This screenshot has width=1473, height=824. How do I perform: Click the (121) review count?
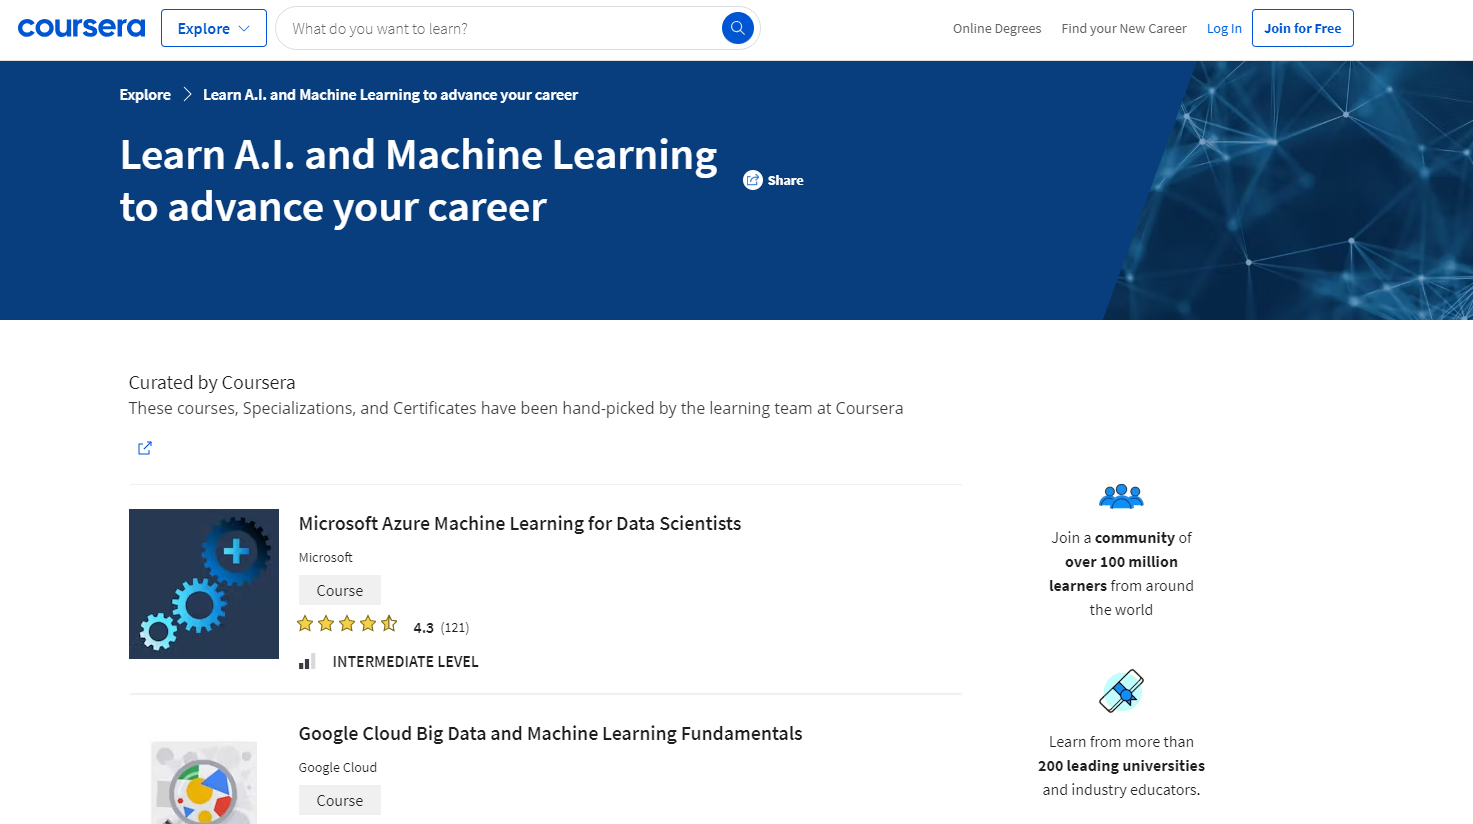[x=455, y=628]
